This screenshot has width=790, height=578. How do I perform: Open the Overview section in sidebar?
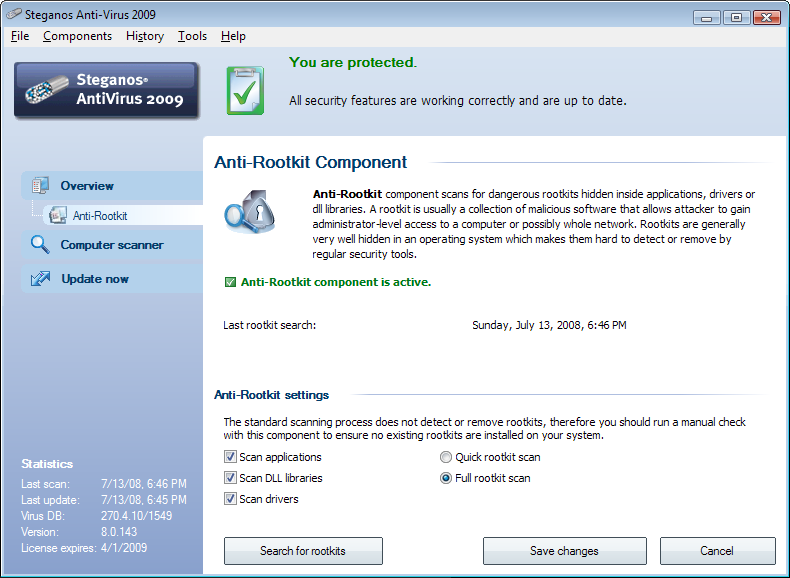(112, 185)
